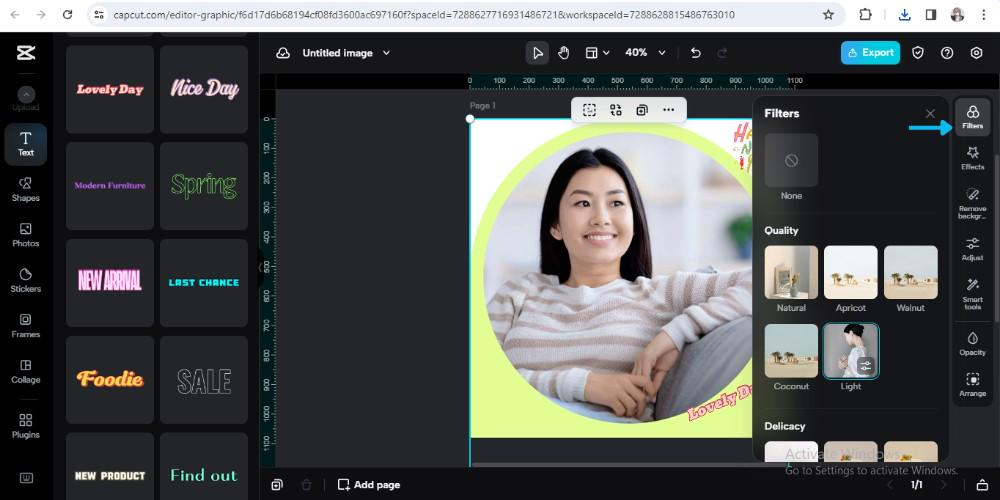Undo the last action
This screenshot has width=1000, height=500.
(x=696, y=53)
